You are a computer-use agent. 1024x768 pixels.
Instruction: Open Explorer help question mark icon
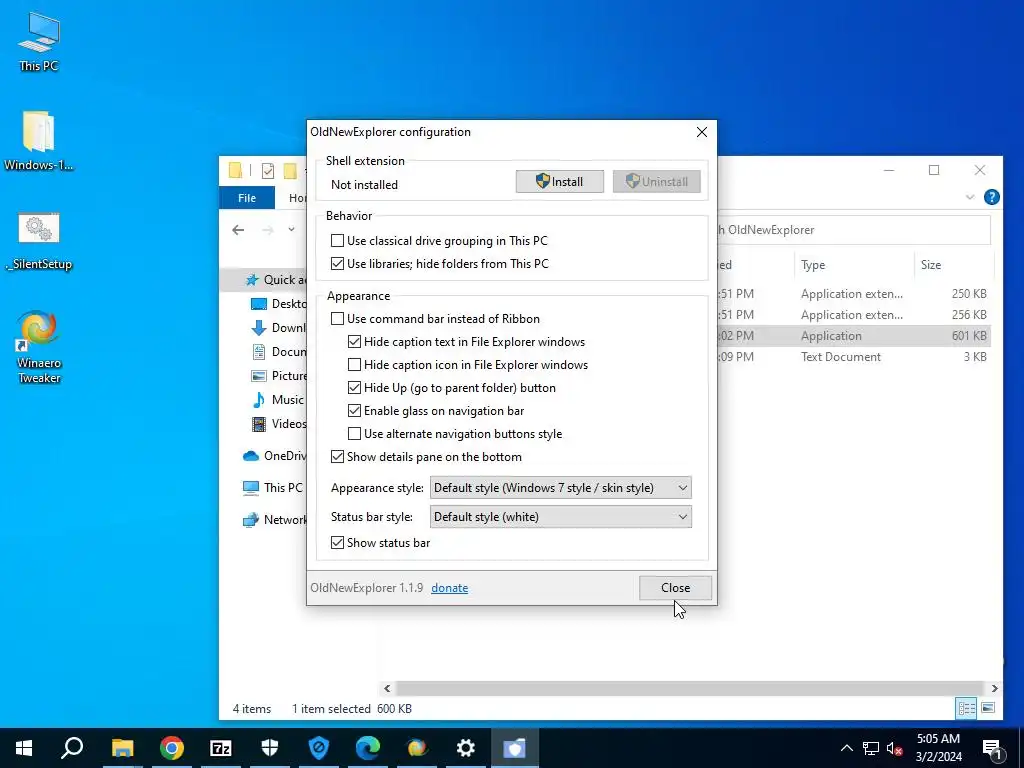coord(991,197)
